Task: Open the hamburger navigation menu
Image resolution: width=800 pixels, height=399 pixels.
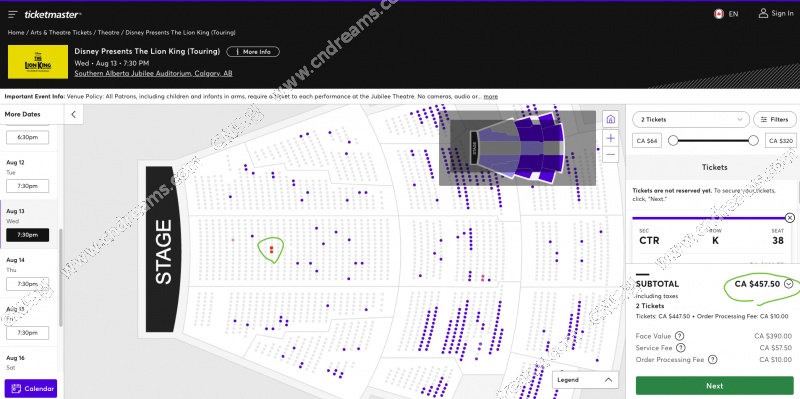Action: 13,14
